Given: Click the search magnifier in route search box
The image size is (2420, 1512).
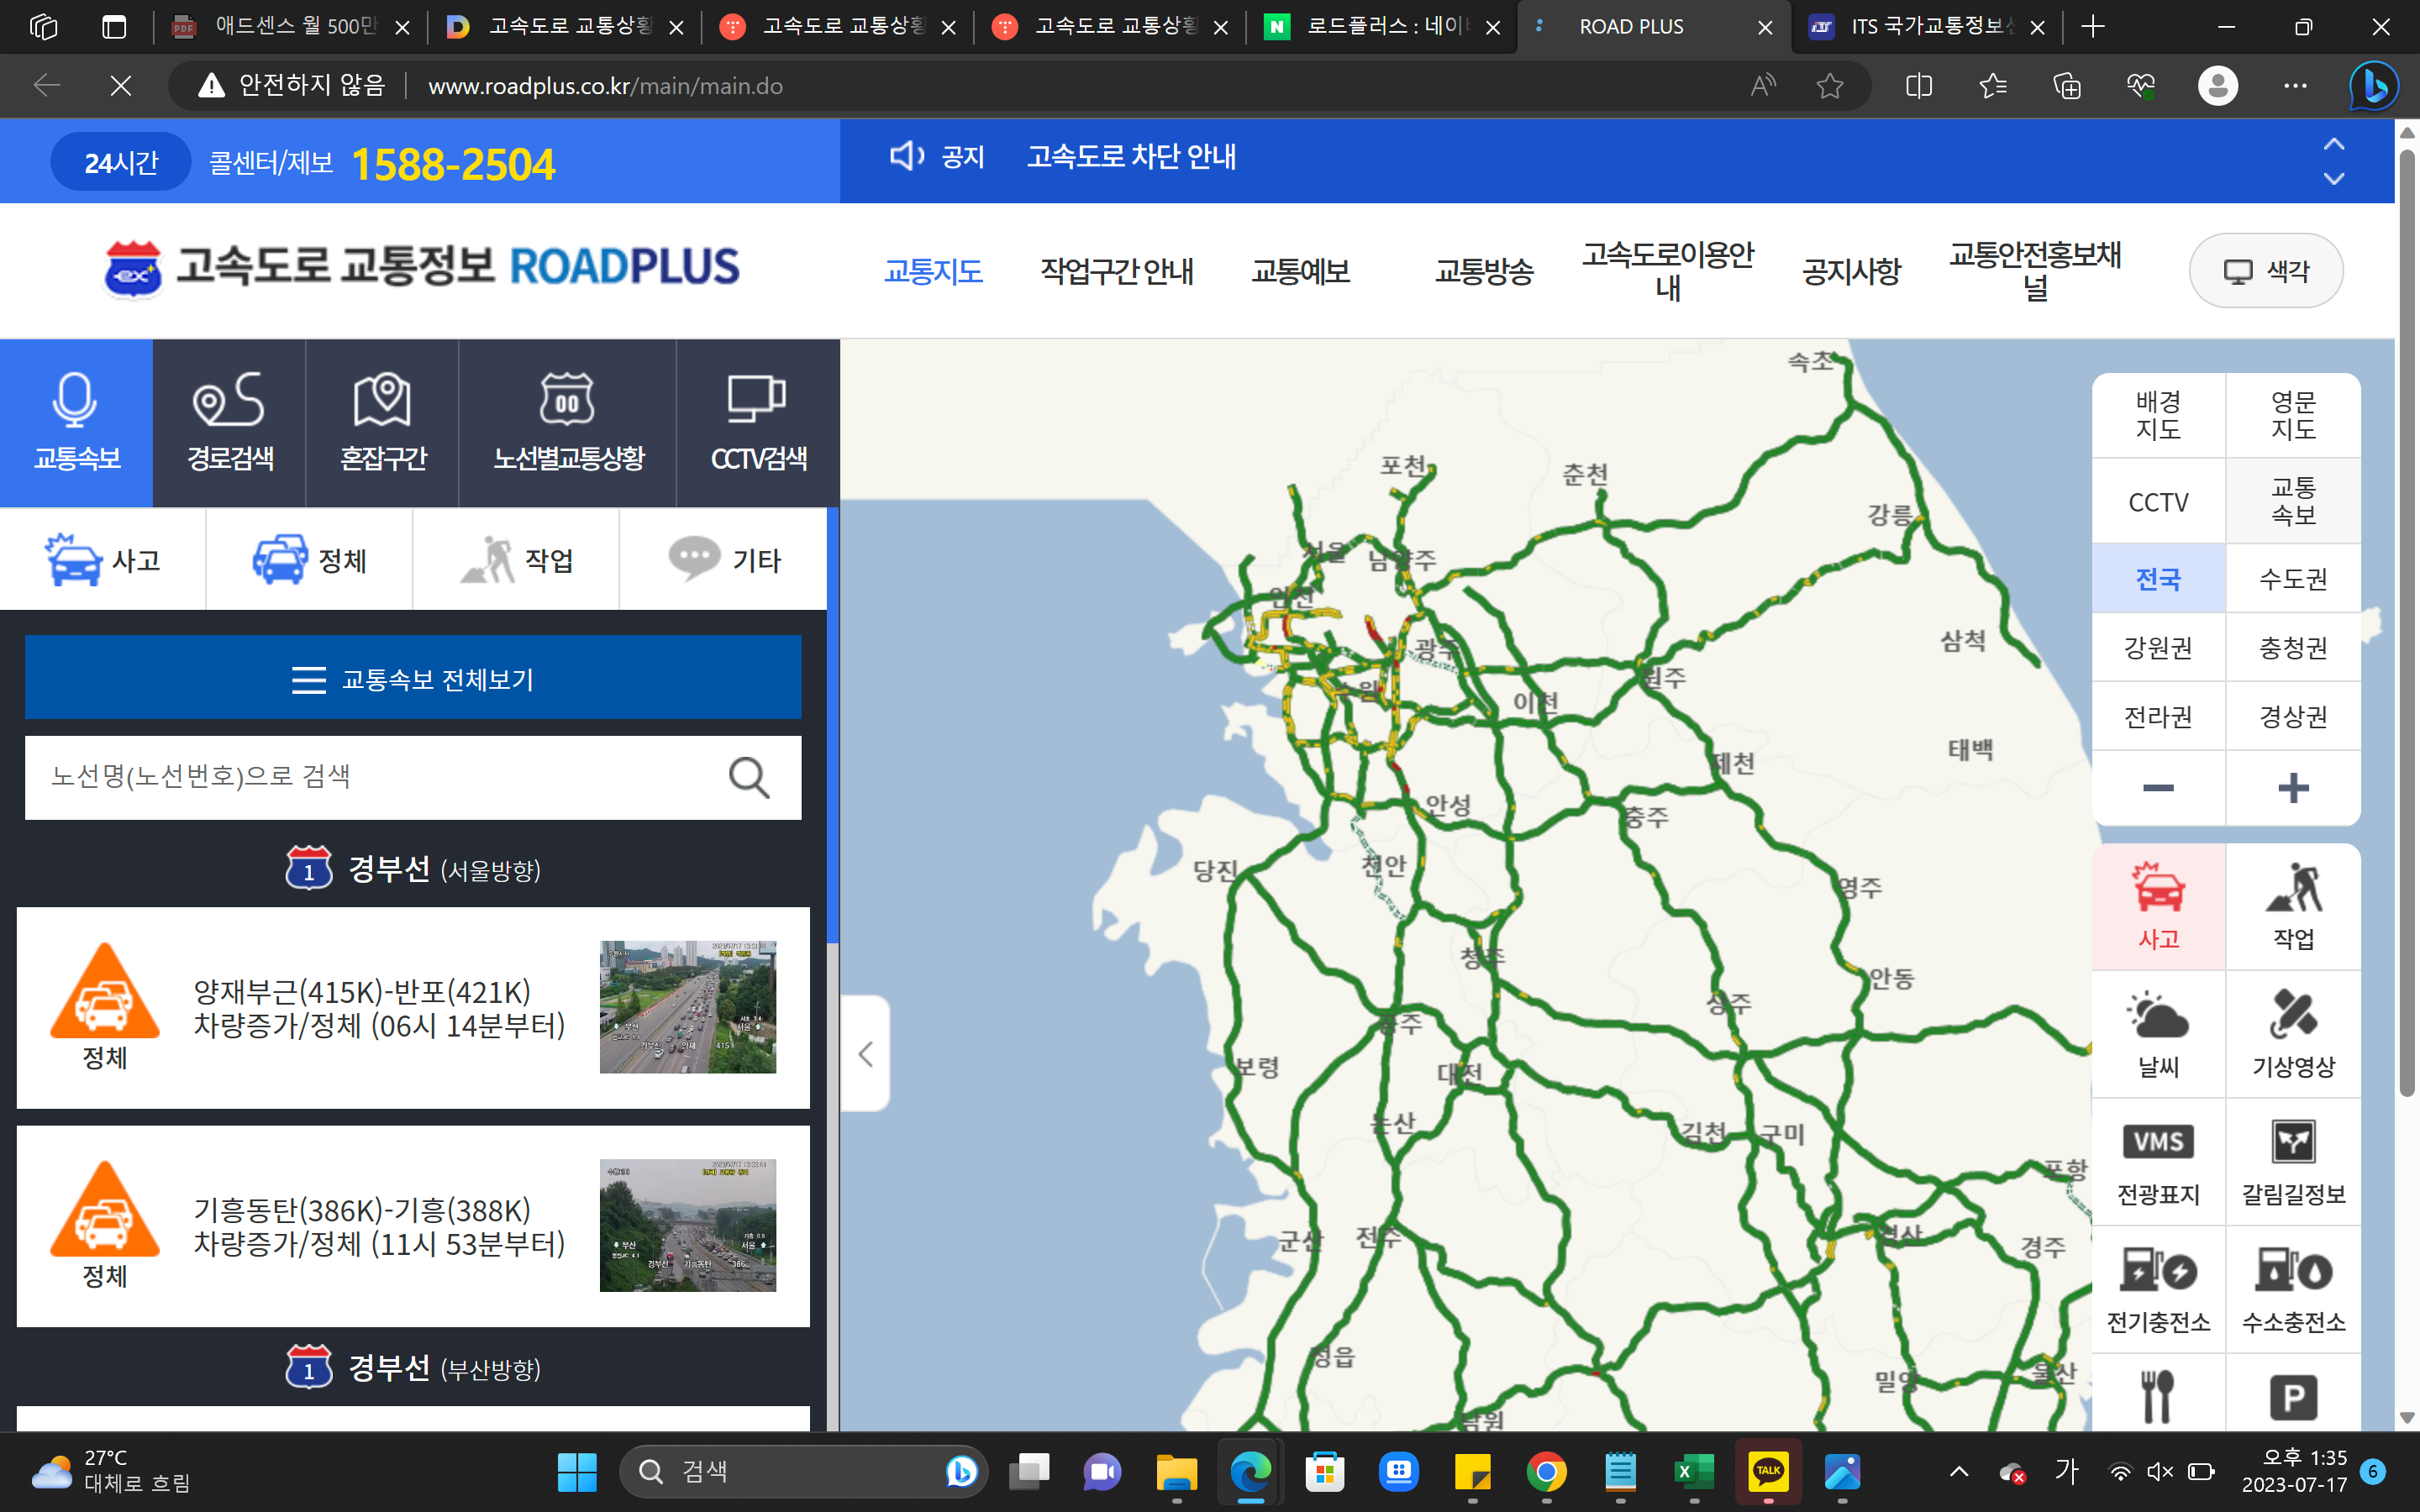Looking at the screenshot, I should pyautogui.click(x=749, y=777).
